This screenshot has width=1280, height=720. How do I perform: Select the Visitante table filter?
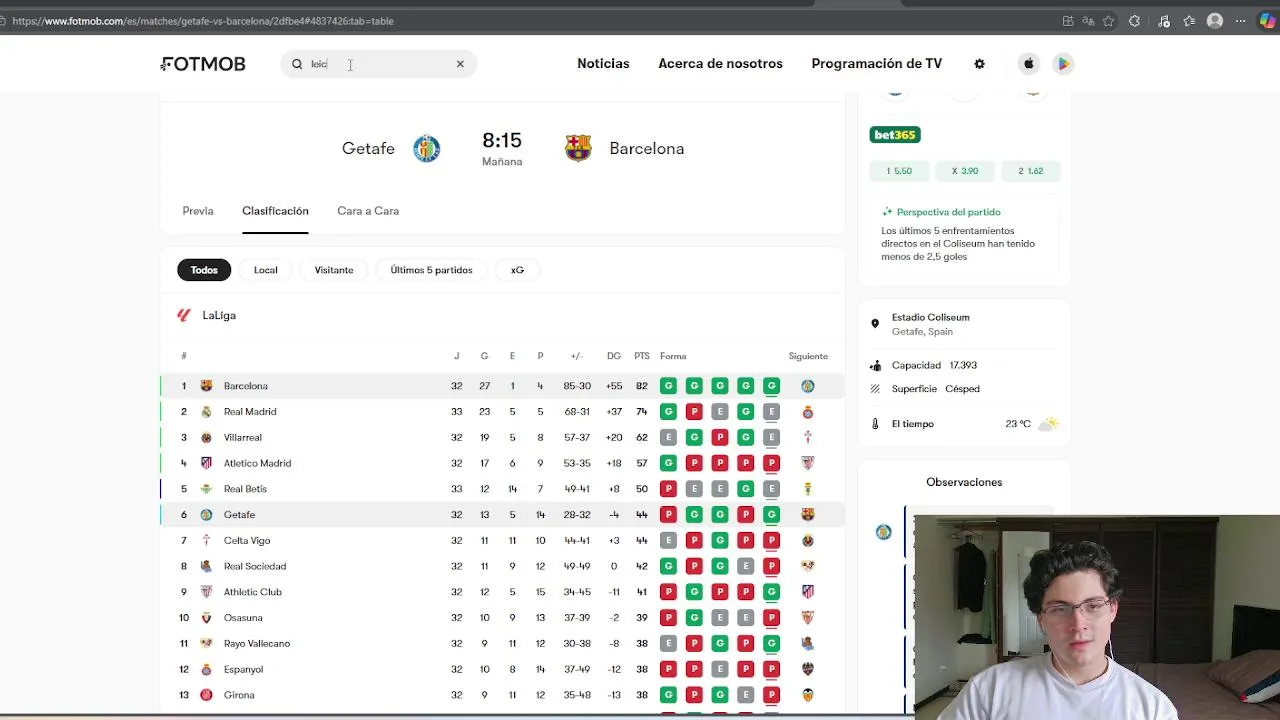point(334,270)
